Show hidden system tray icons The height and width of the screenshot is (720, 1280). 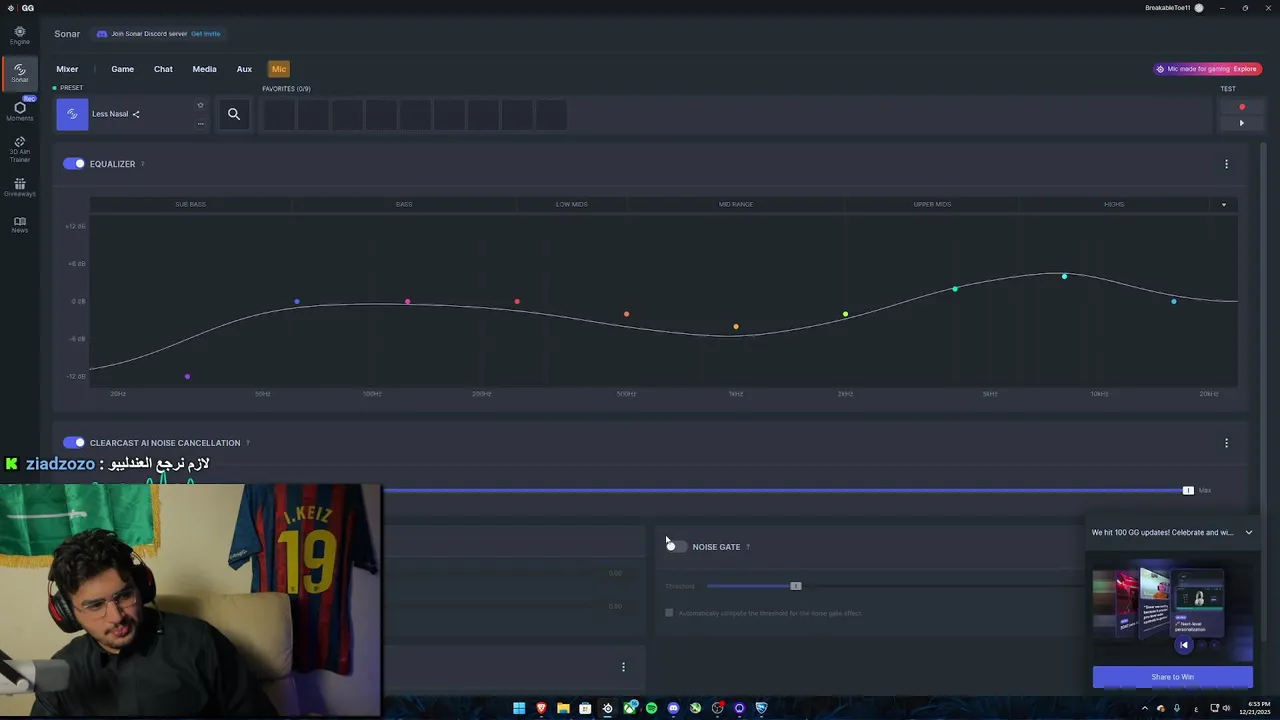1145,708
